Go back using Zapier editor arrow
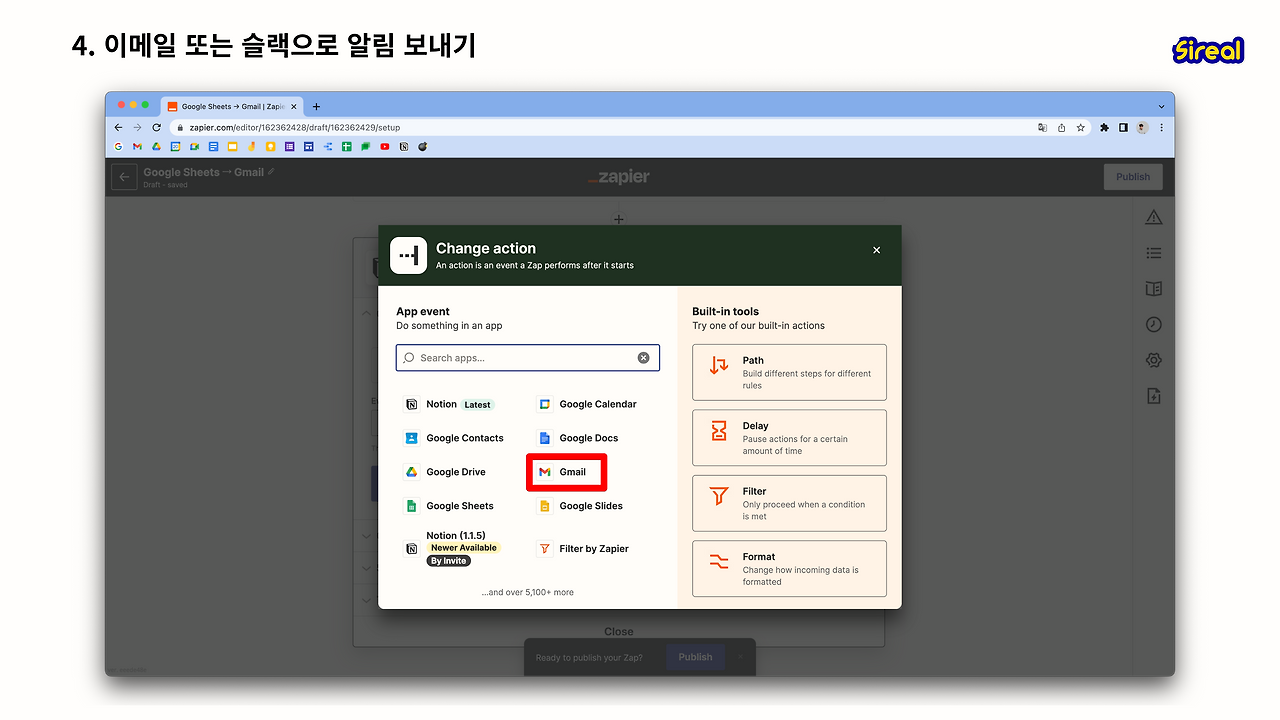Viewport: 1280px width, 720px height. coord(124,177)
